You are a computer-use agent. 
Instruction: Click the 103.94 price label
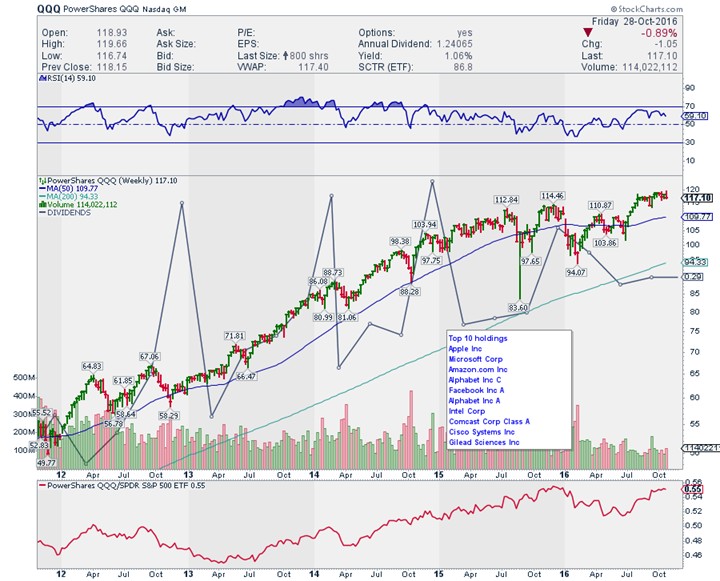click(x=424, y=225)
